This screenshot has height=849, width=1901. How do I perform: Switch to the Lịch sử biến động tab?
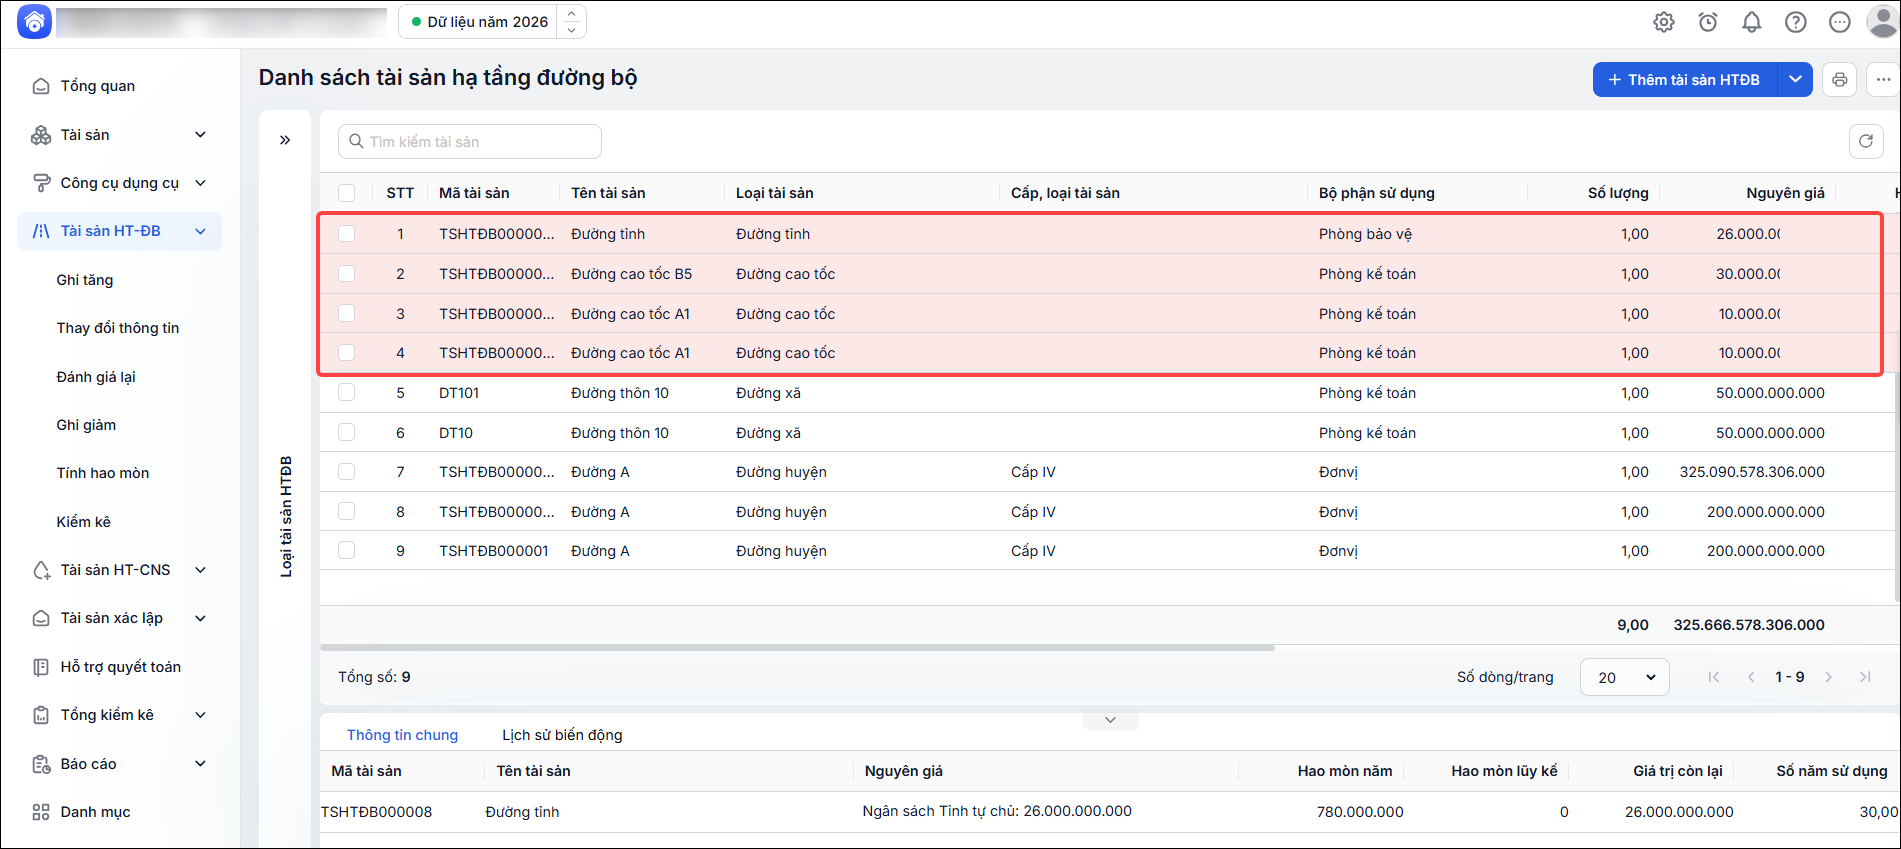point(562,735)
